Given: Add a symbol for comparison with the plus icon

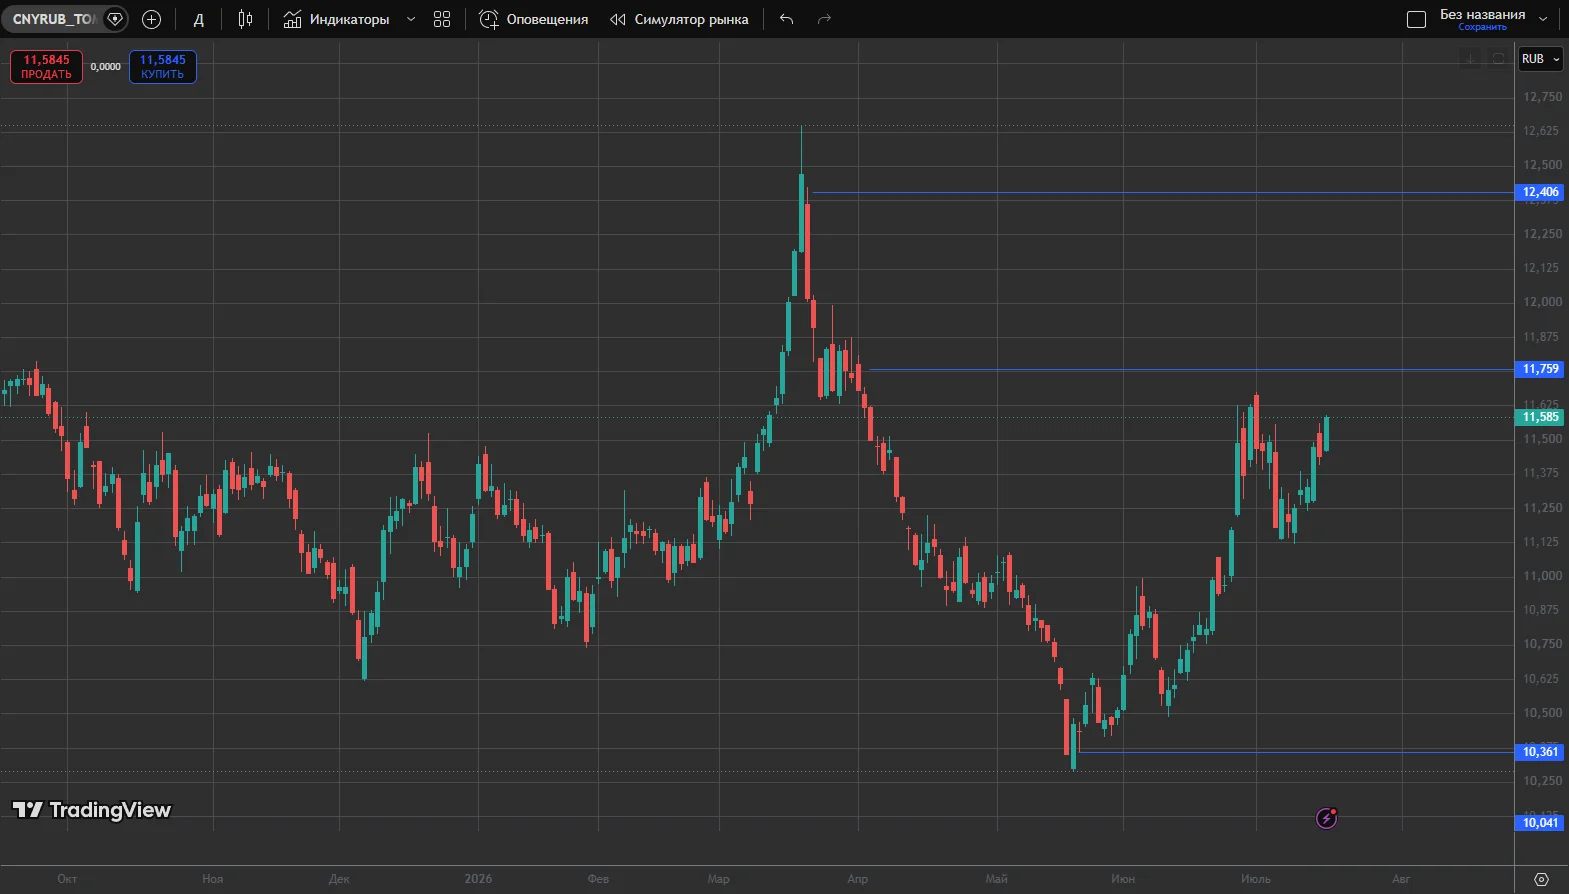Looking at the screenshot, I should (152, 19).
